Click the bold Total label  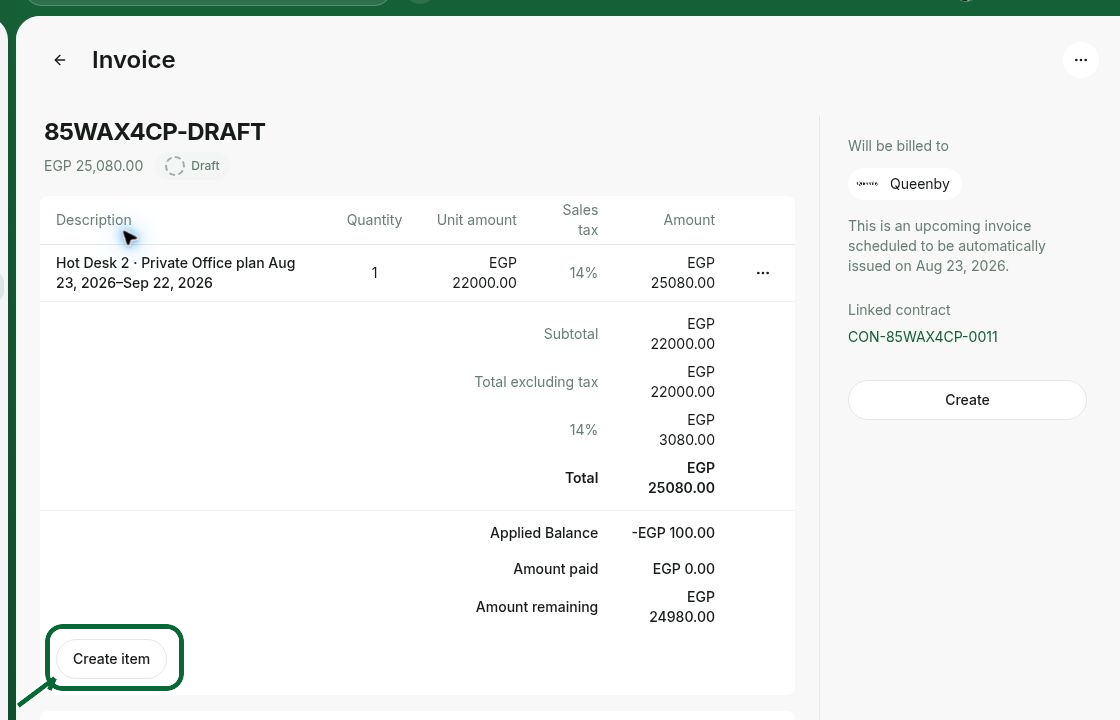pos(581,478)
